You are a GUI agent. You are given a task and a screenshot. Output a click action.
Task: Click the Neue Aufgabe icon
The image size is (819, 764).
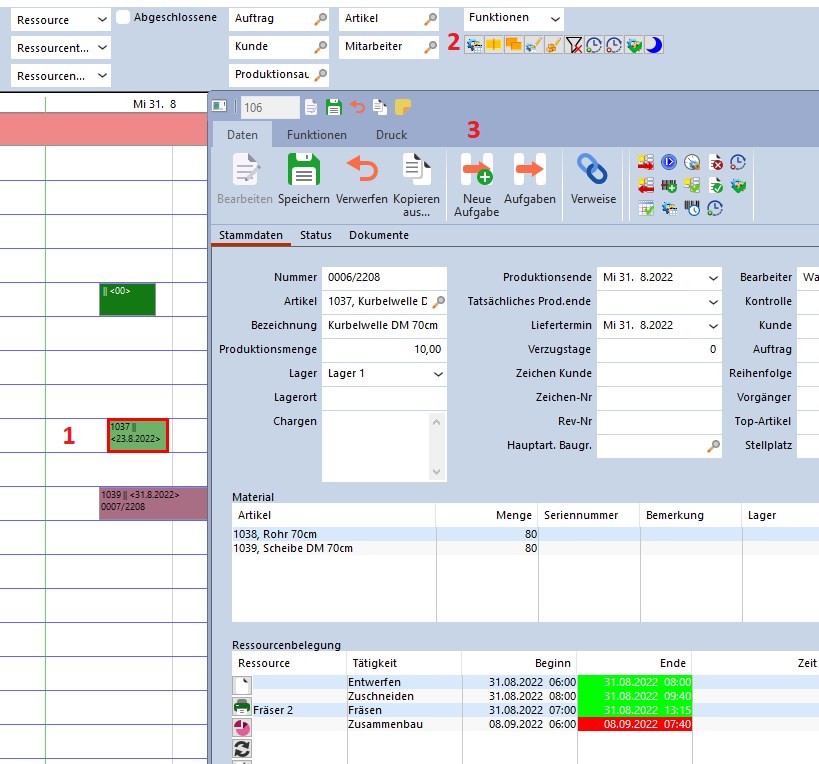477,170
